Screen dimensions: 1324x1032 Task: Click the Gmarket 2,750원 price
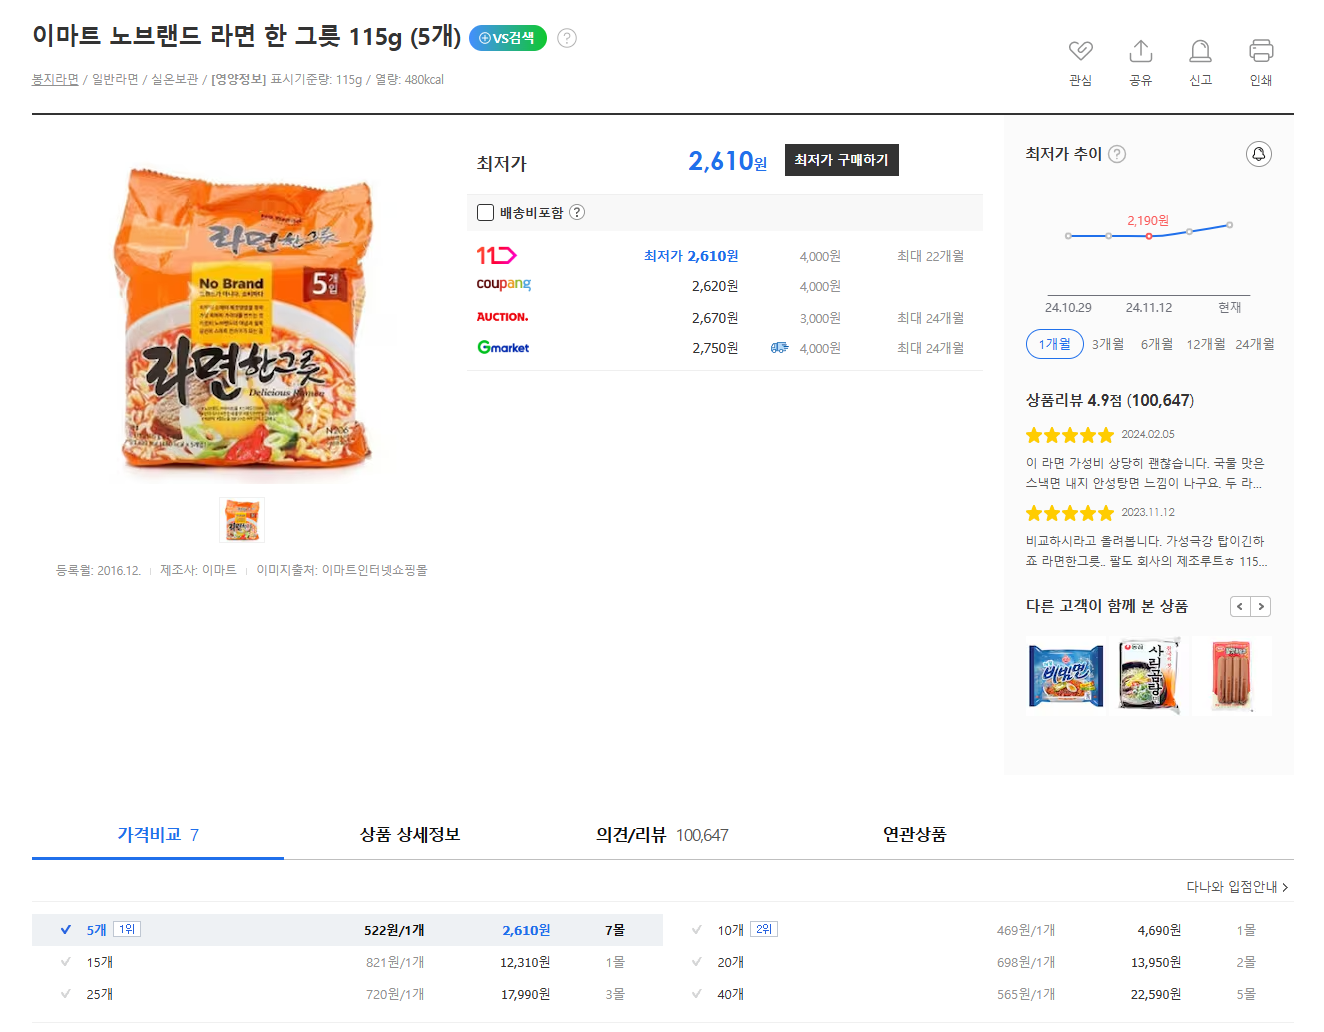pos(715,348)
